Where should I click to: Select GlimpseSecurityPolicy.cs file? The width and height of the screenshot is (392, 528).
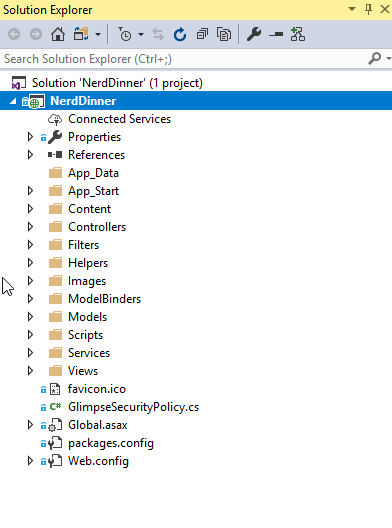pos(133,407)
